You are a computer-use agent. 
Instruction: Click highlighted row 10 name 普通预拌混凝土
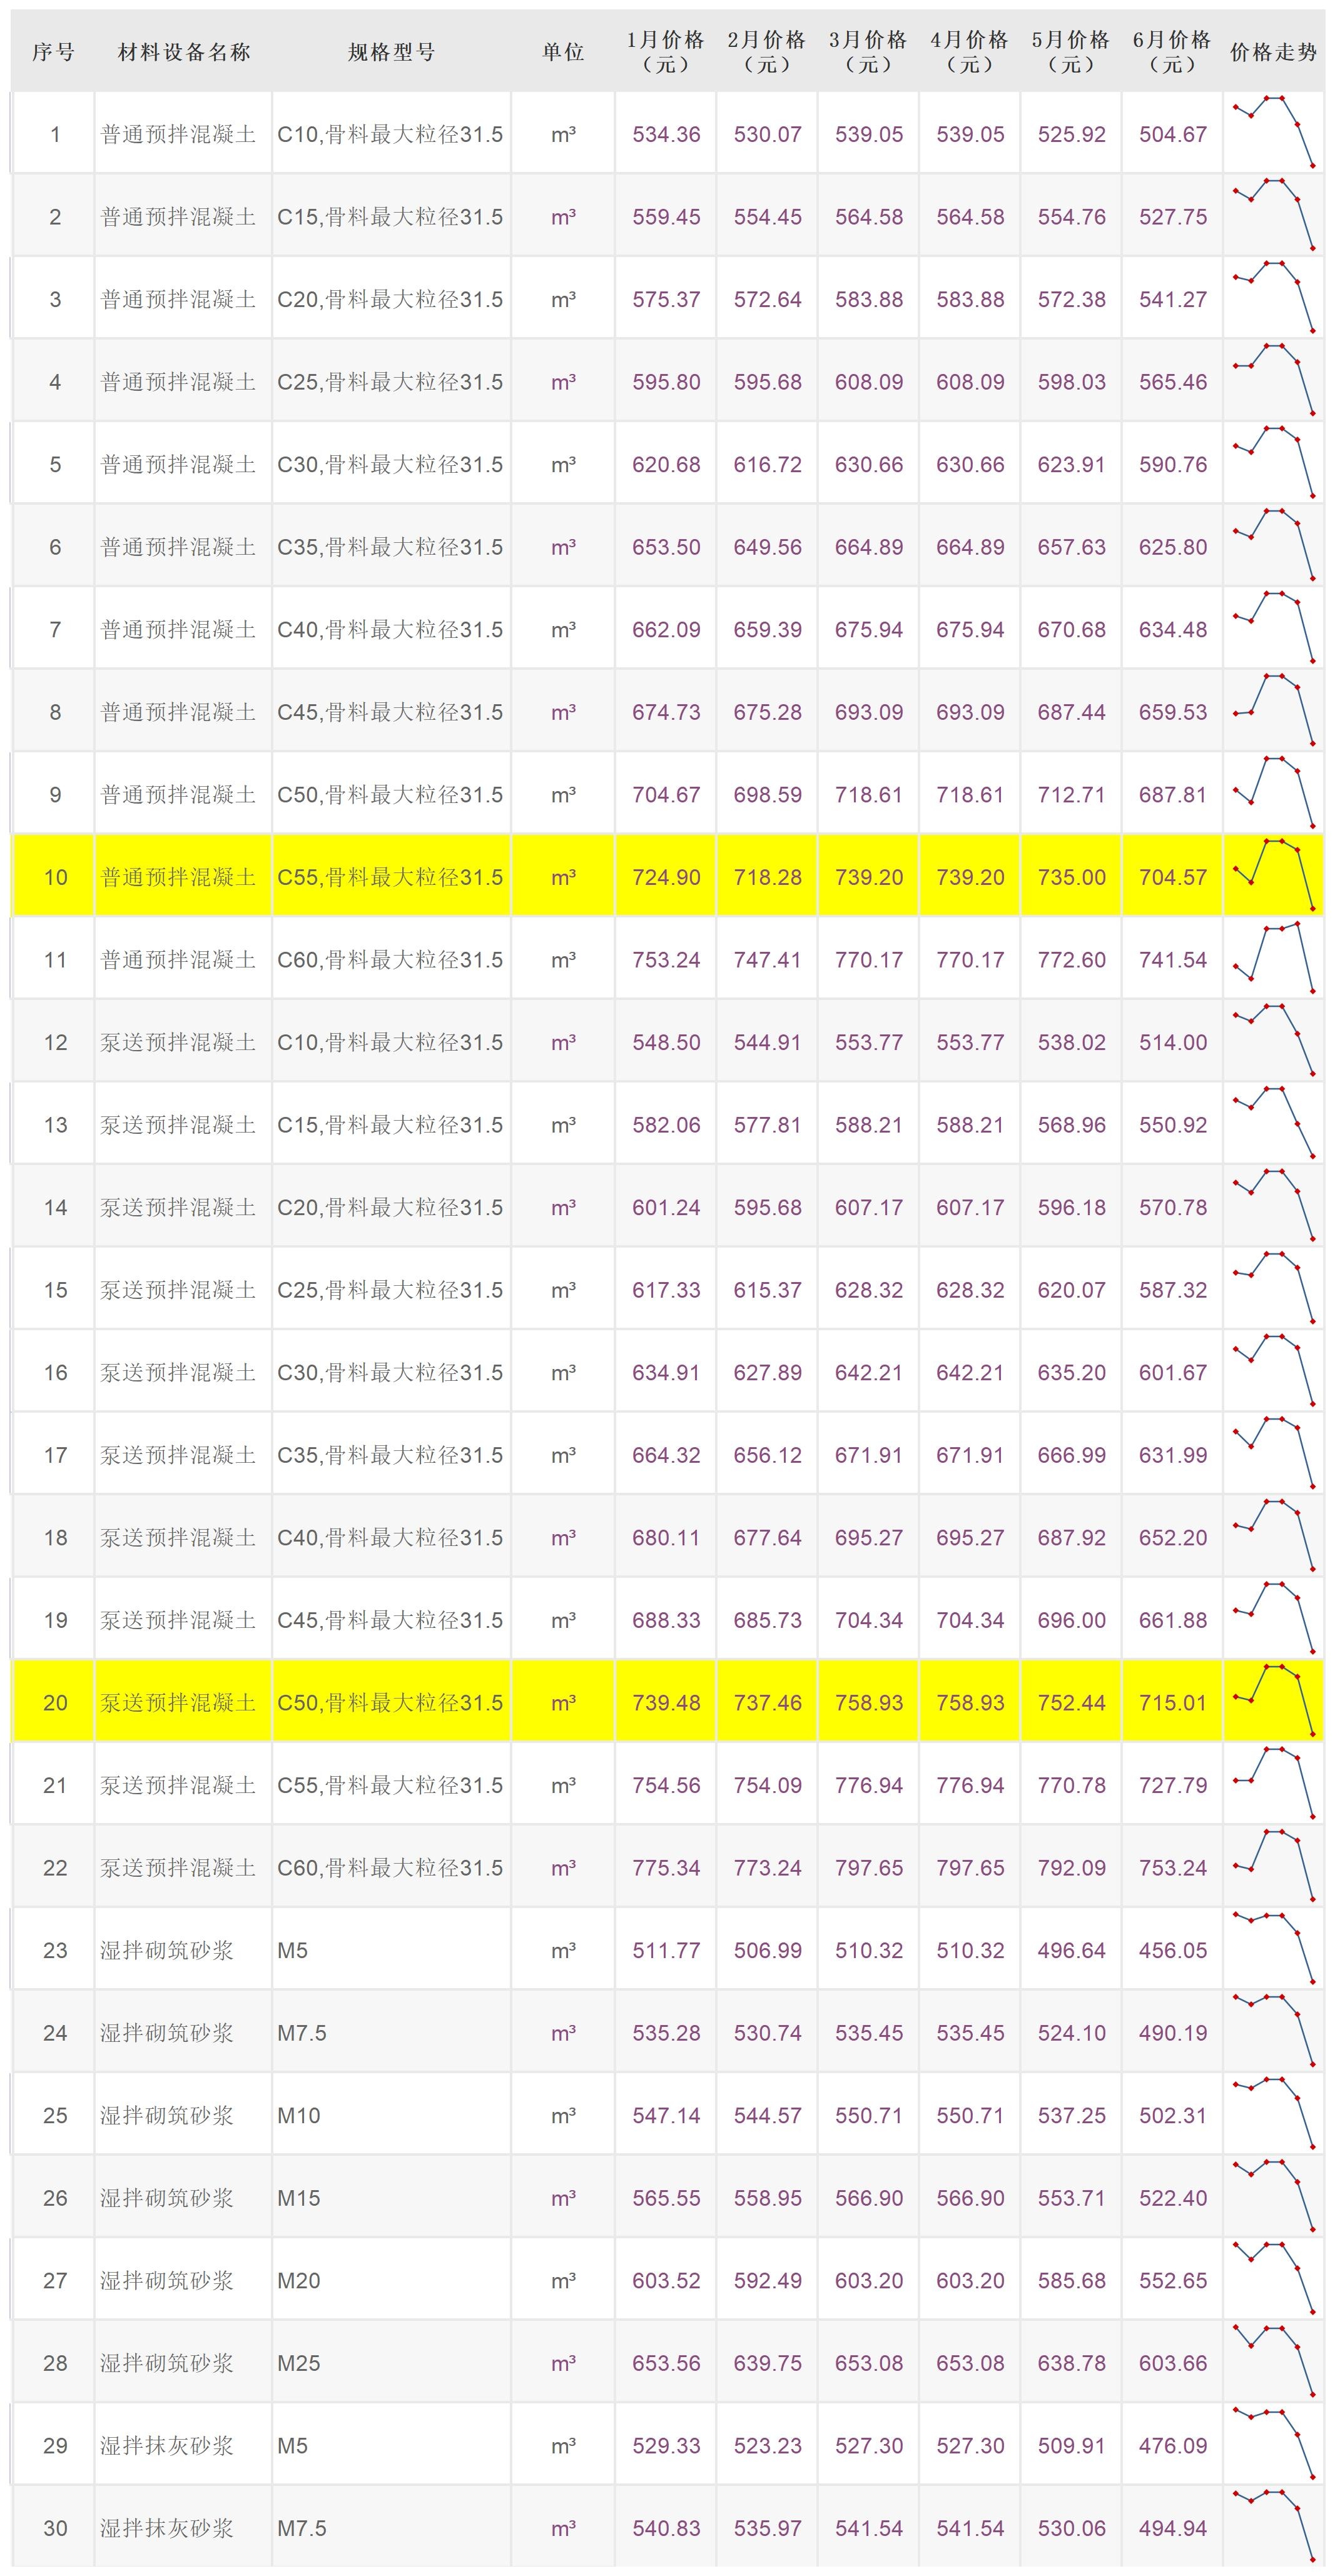click(178, 877)
